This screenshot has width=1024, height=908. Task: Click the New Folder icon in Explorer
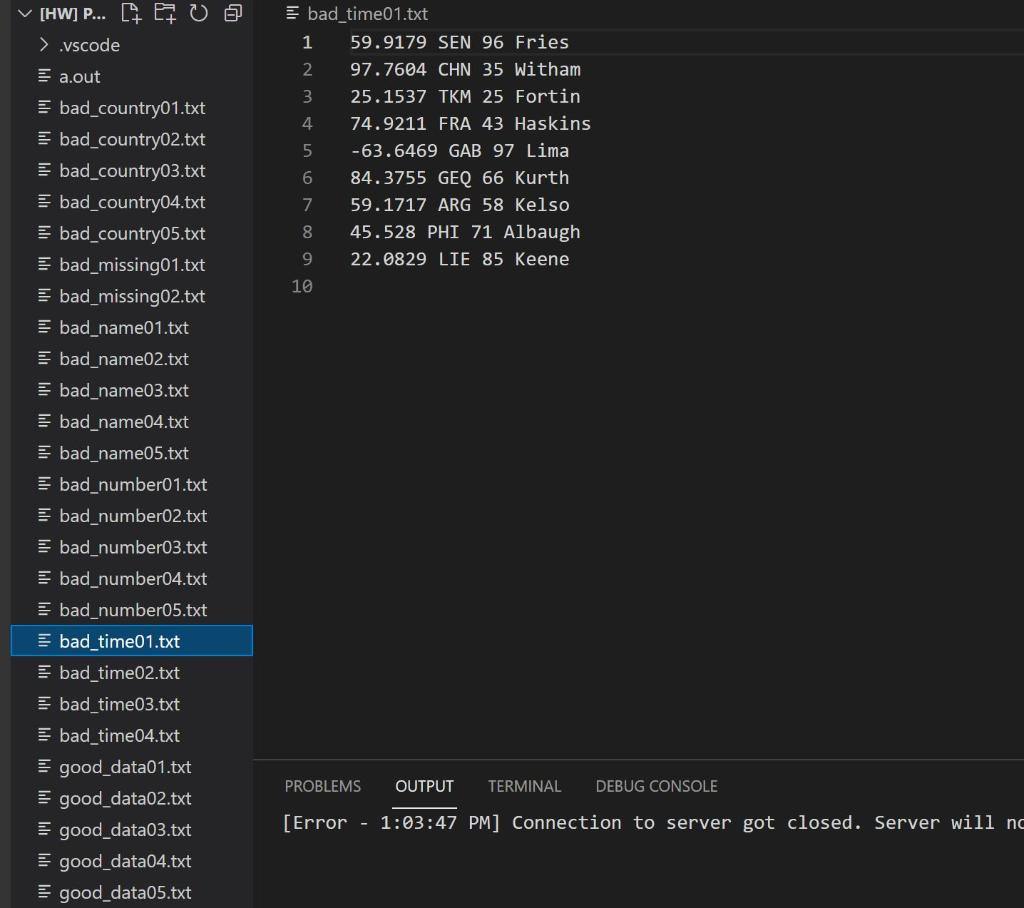(x=165, y=14)
